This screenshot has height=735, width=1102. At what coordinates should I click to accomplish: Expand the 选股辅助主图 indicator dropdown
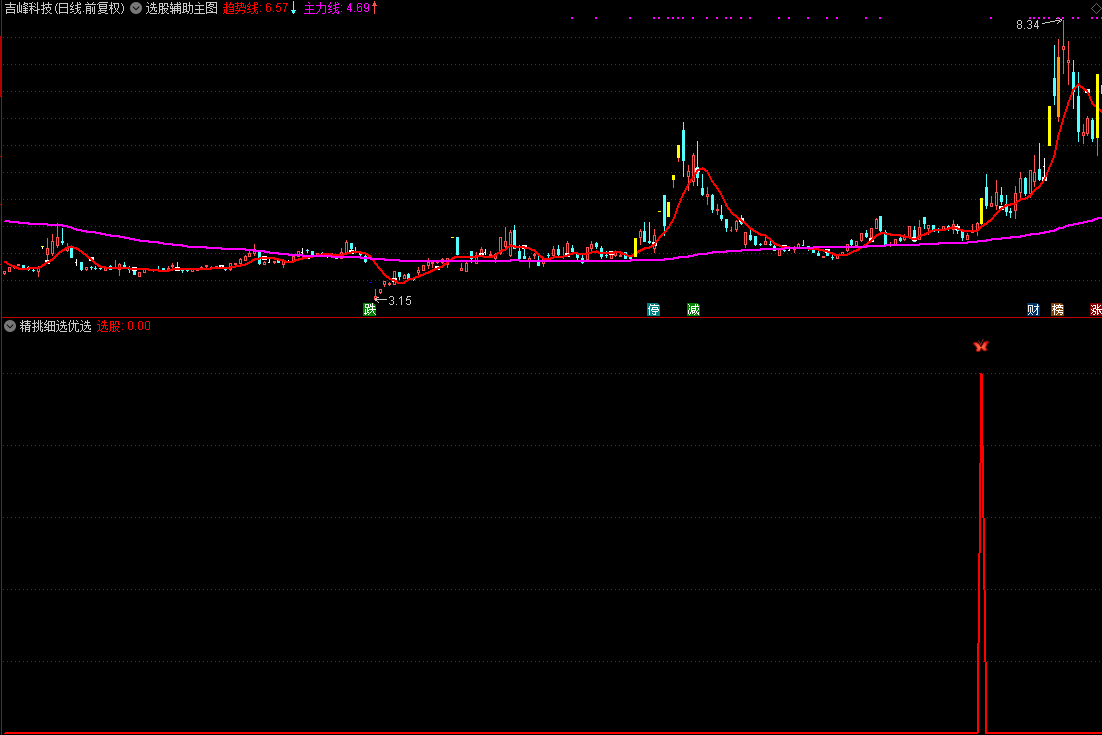(136, 8)
